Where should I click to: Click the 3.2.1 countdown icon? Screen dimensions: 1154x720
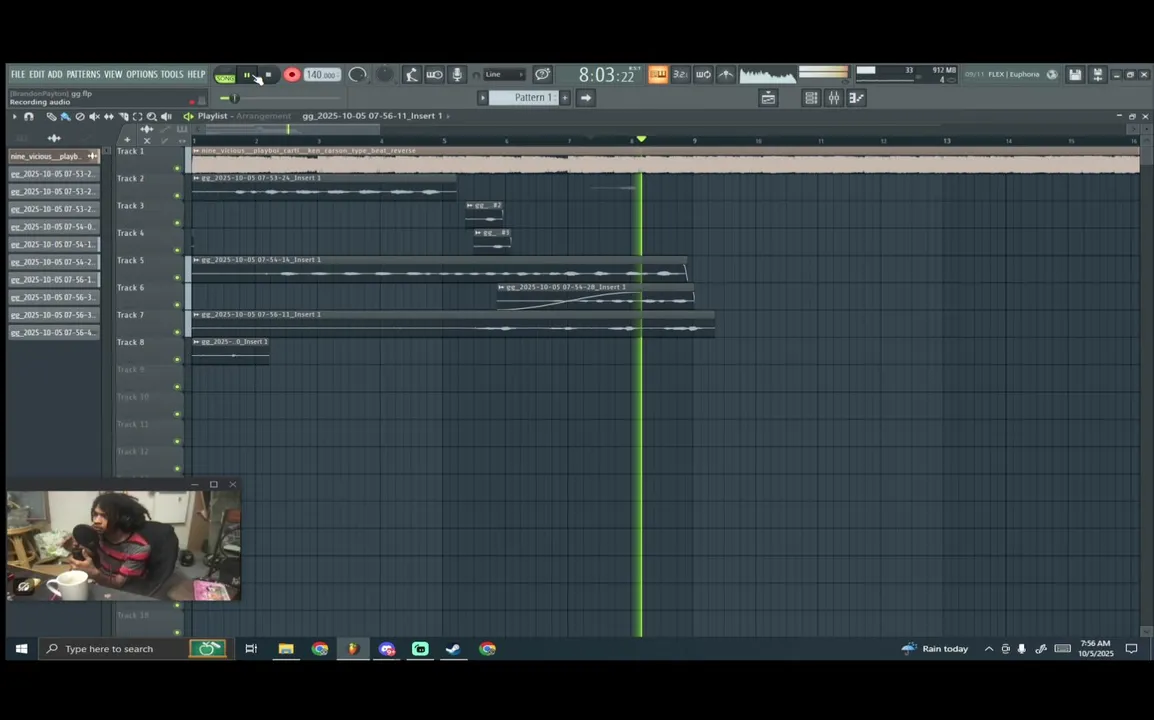tap(681, 74)
